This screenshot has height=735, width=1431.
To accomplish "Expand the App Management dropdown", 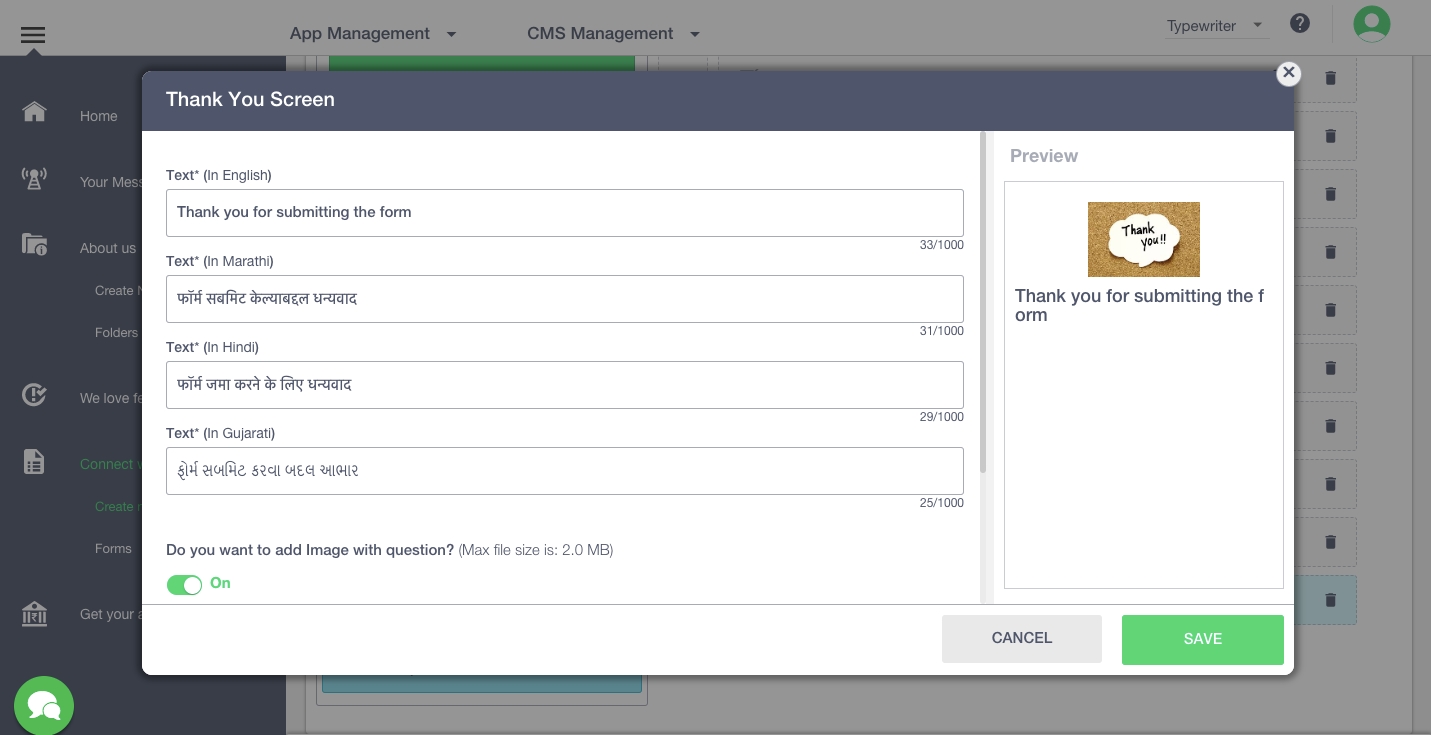I will click(x=372, y=34).
